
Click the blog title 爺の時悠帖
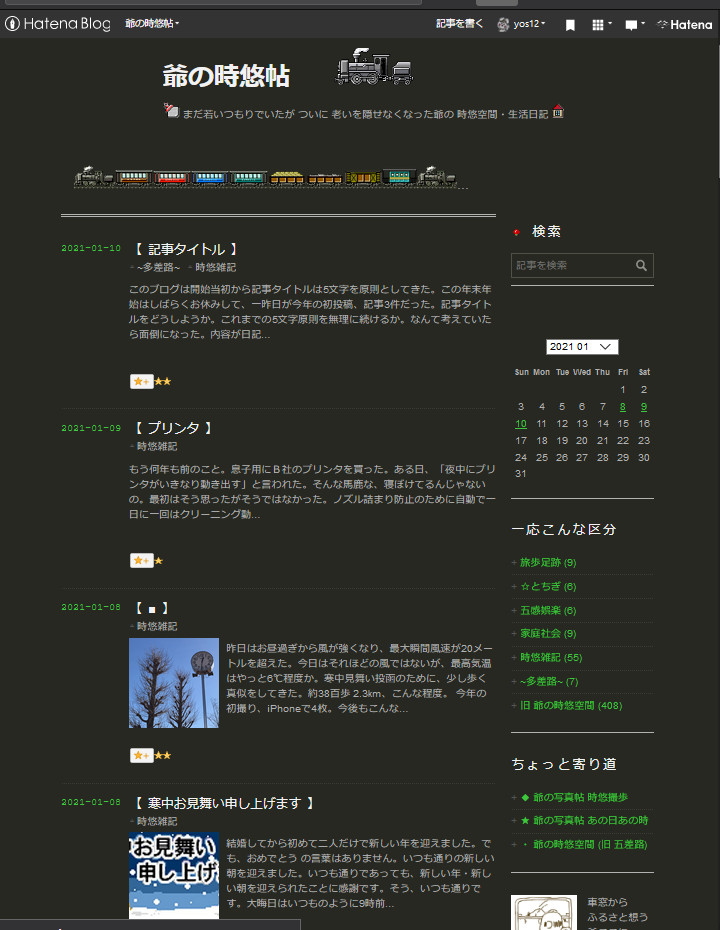(226, 76)
